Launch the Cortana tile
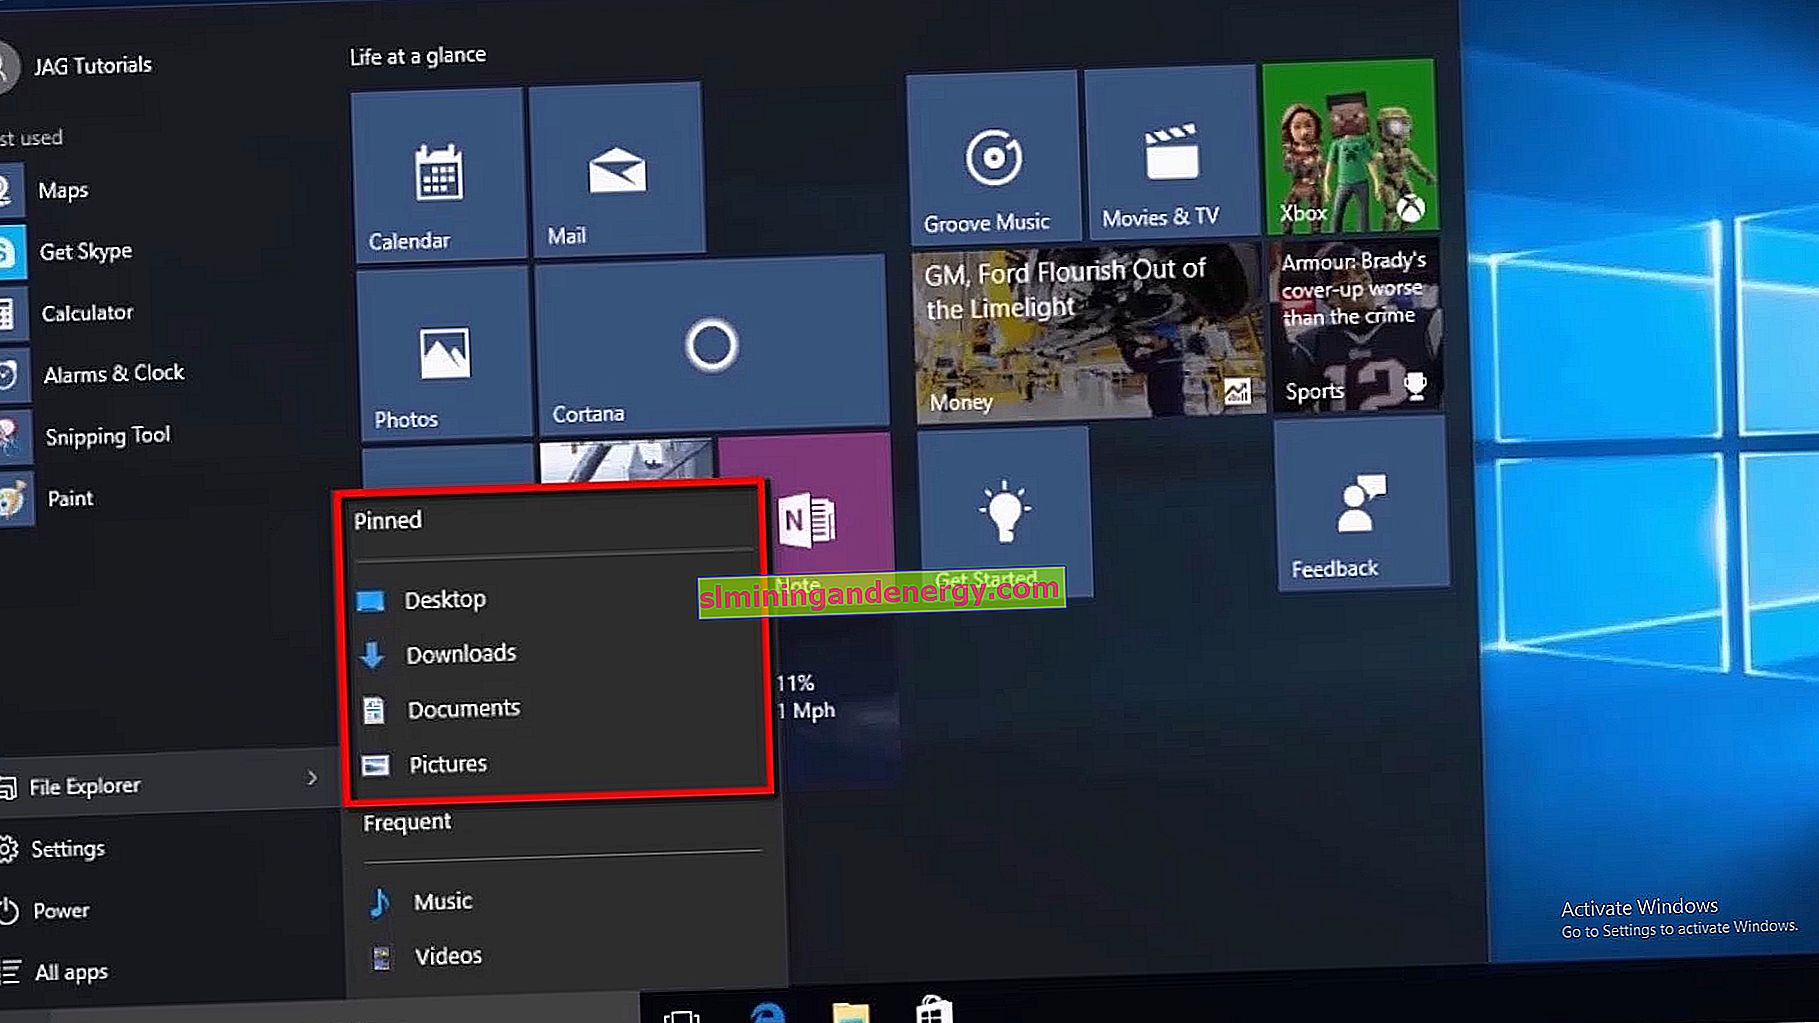The image size is (1819, 1023). [x=712, y=345]
